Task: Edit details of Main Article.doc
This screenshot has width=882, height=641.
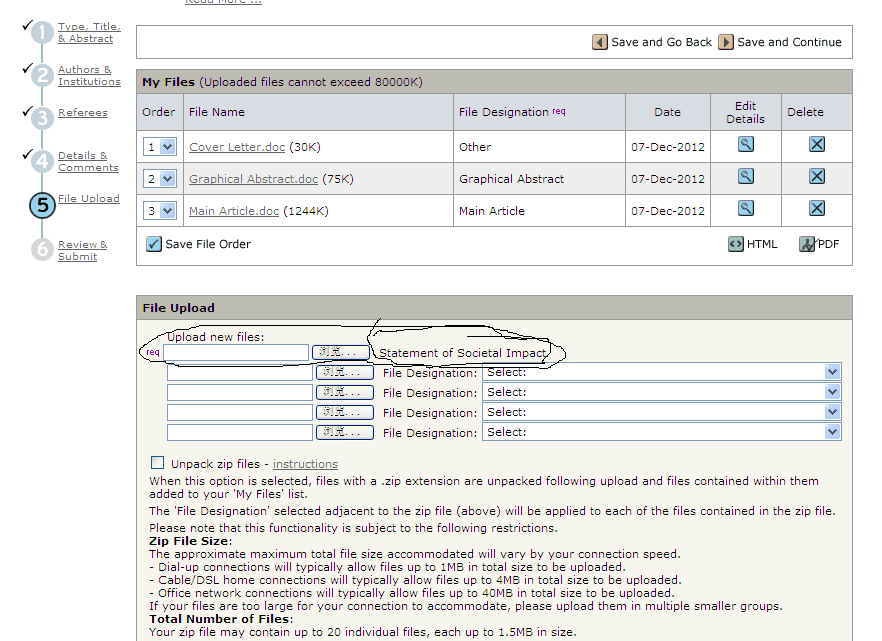Action: click(x=745, y=209)
